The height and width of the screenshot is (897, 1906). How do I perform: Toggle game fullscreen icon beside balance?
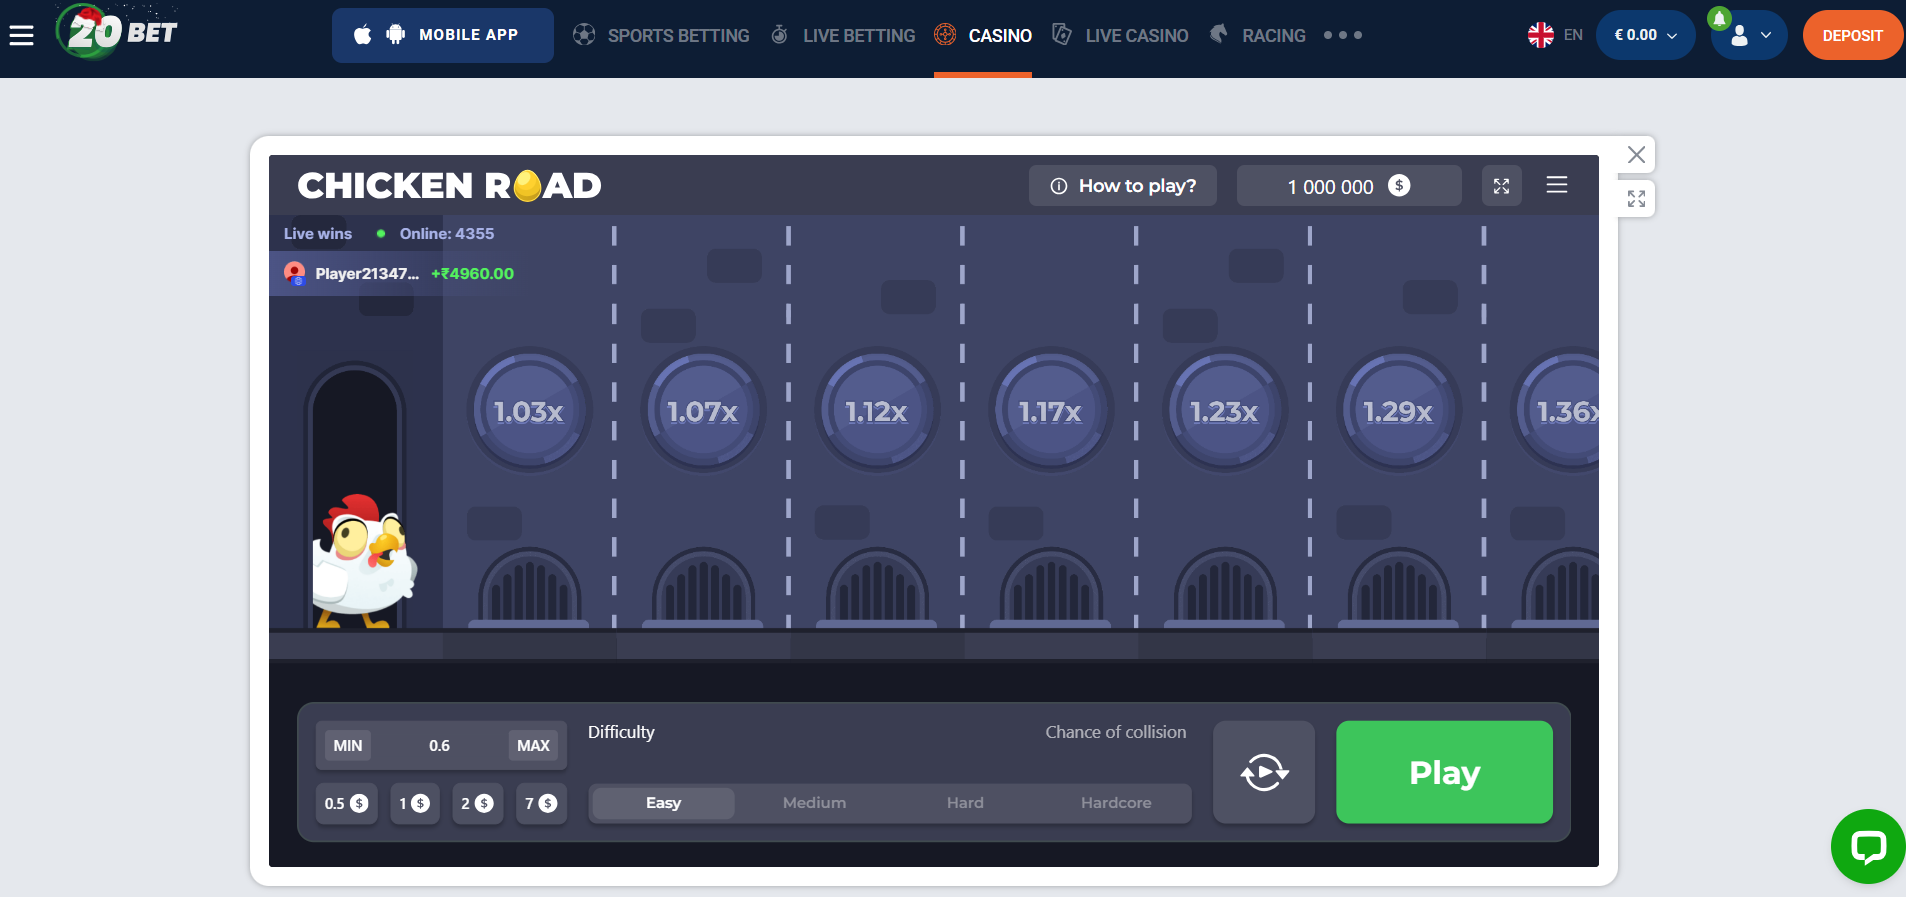(x=1501, y=186)
